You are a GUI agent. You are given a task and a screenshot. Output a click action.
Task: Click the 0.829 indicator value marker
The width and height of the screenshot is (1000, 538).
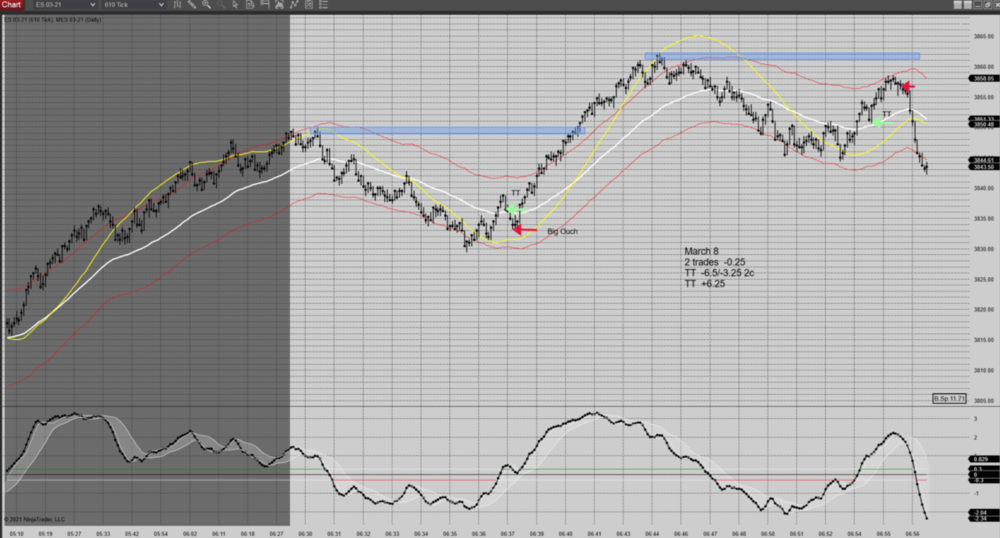pyautogui.click(x=951, y=459)
